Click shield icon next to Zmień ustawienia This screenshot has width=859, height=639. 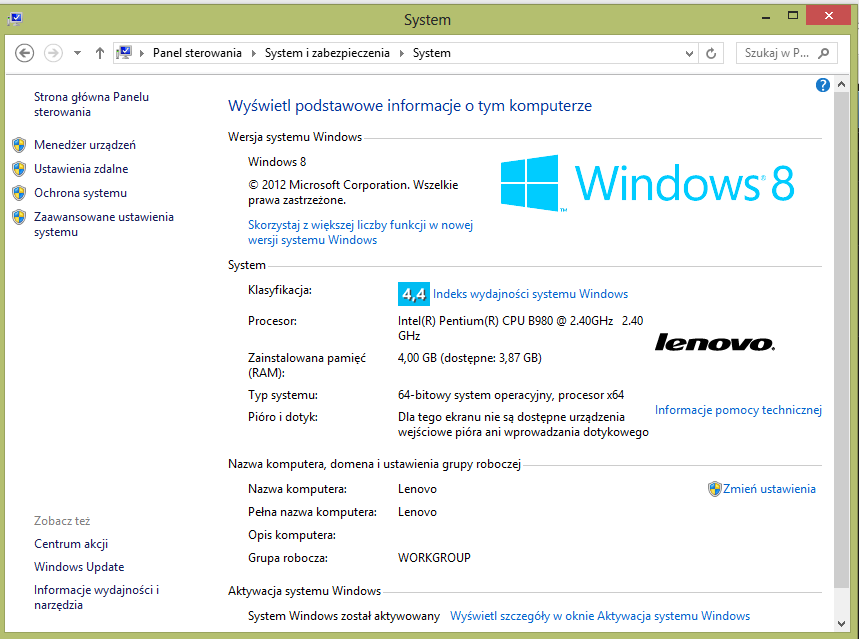click(714, 489)
